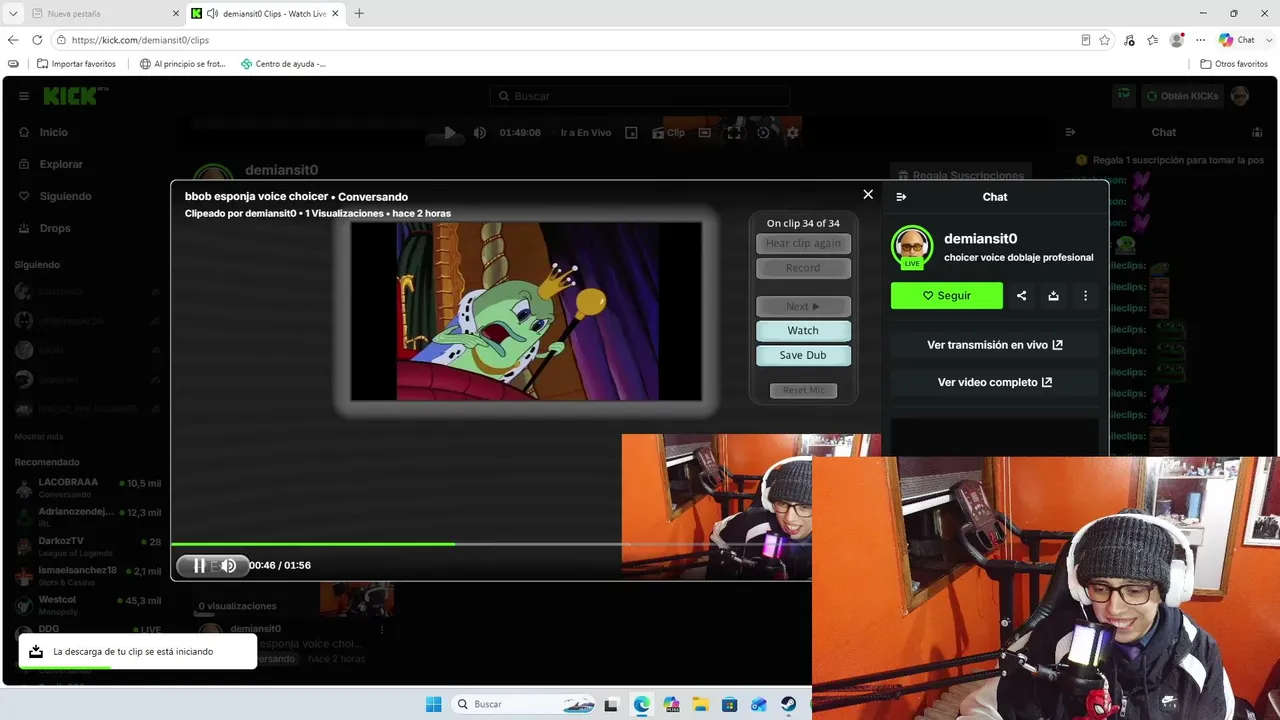Open the chat leaderboard icon
Viewport: 1280px width, 720px height.
[x=1257, y=132]
